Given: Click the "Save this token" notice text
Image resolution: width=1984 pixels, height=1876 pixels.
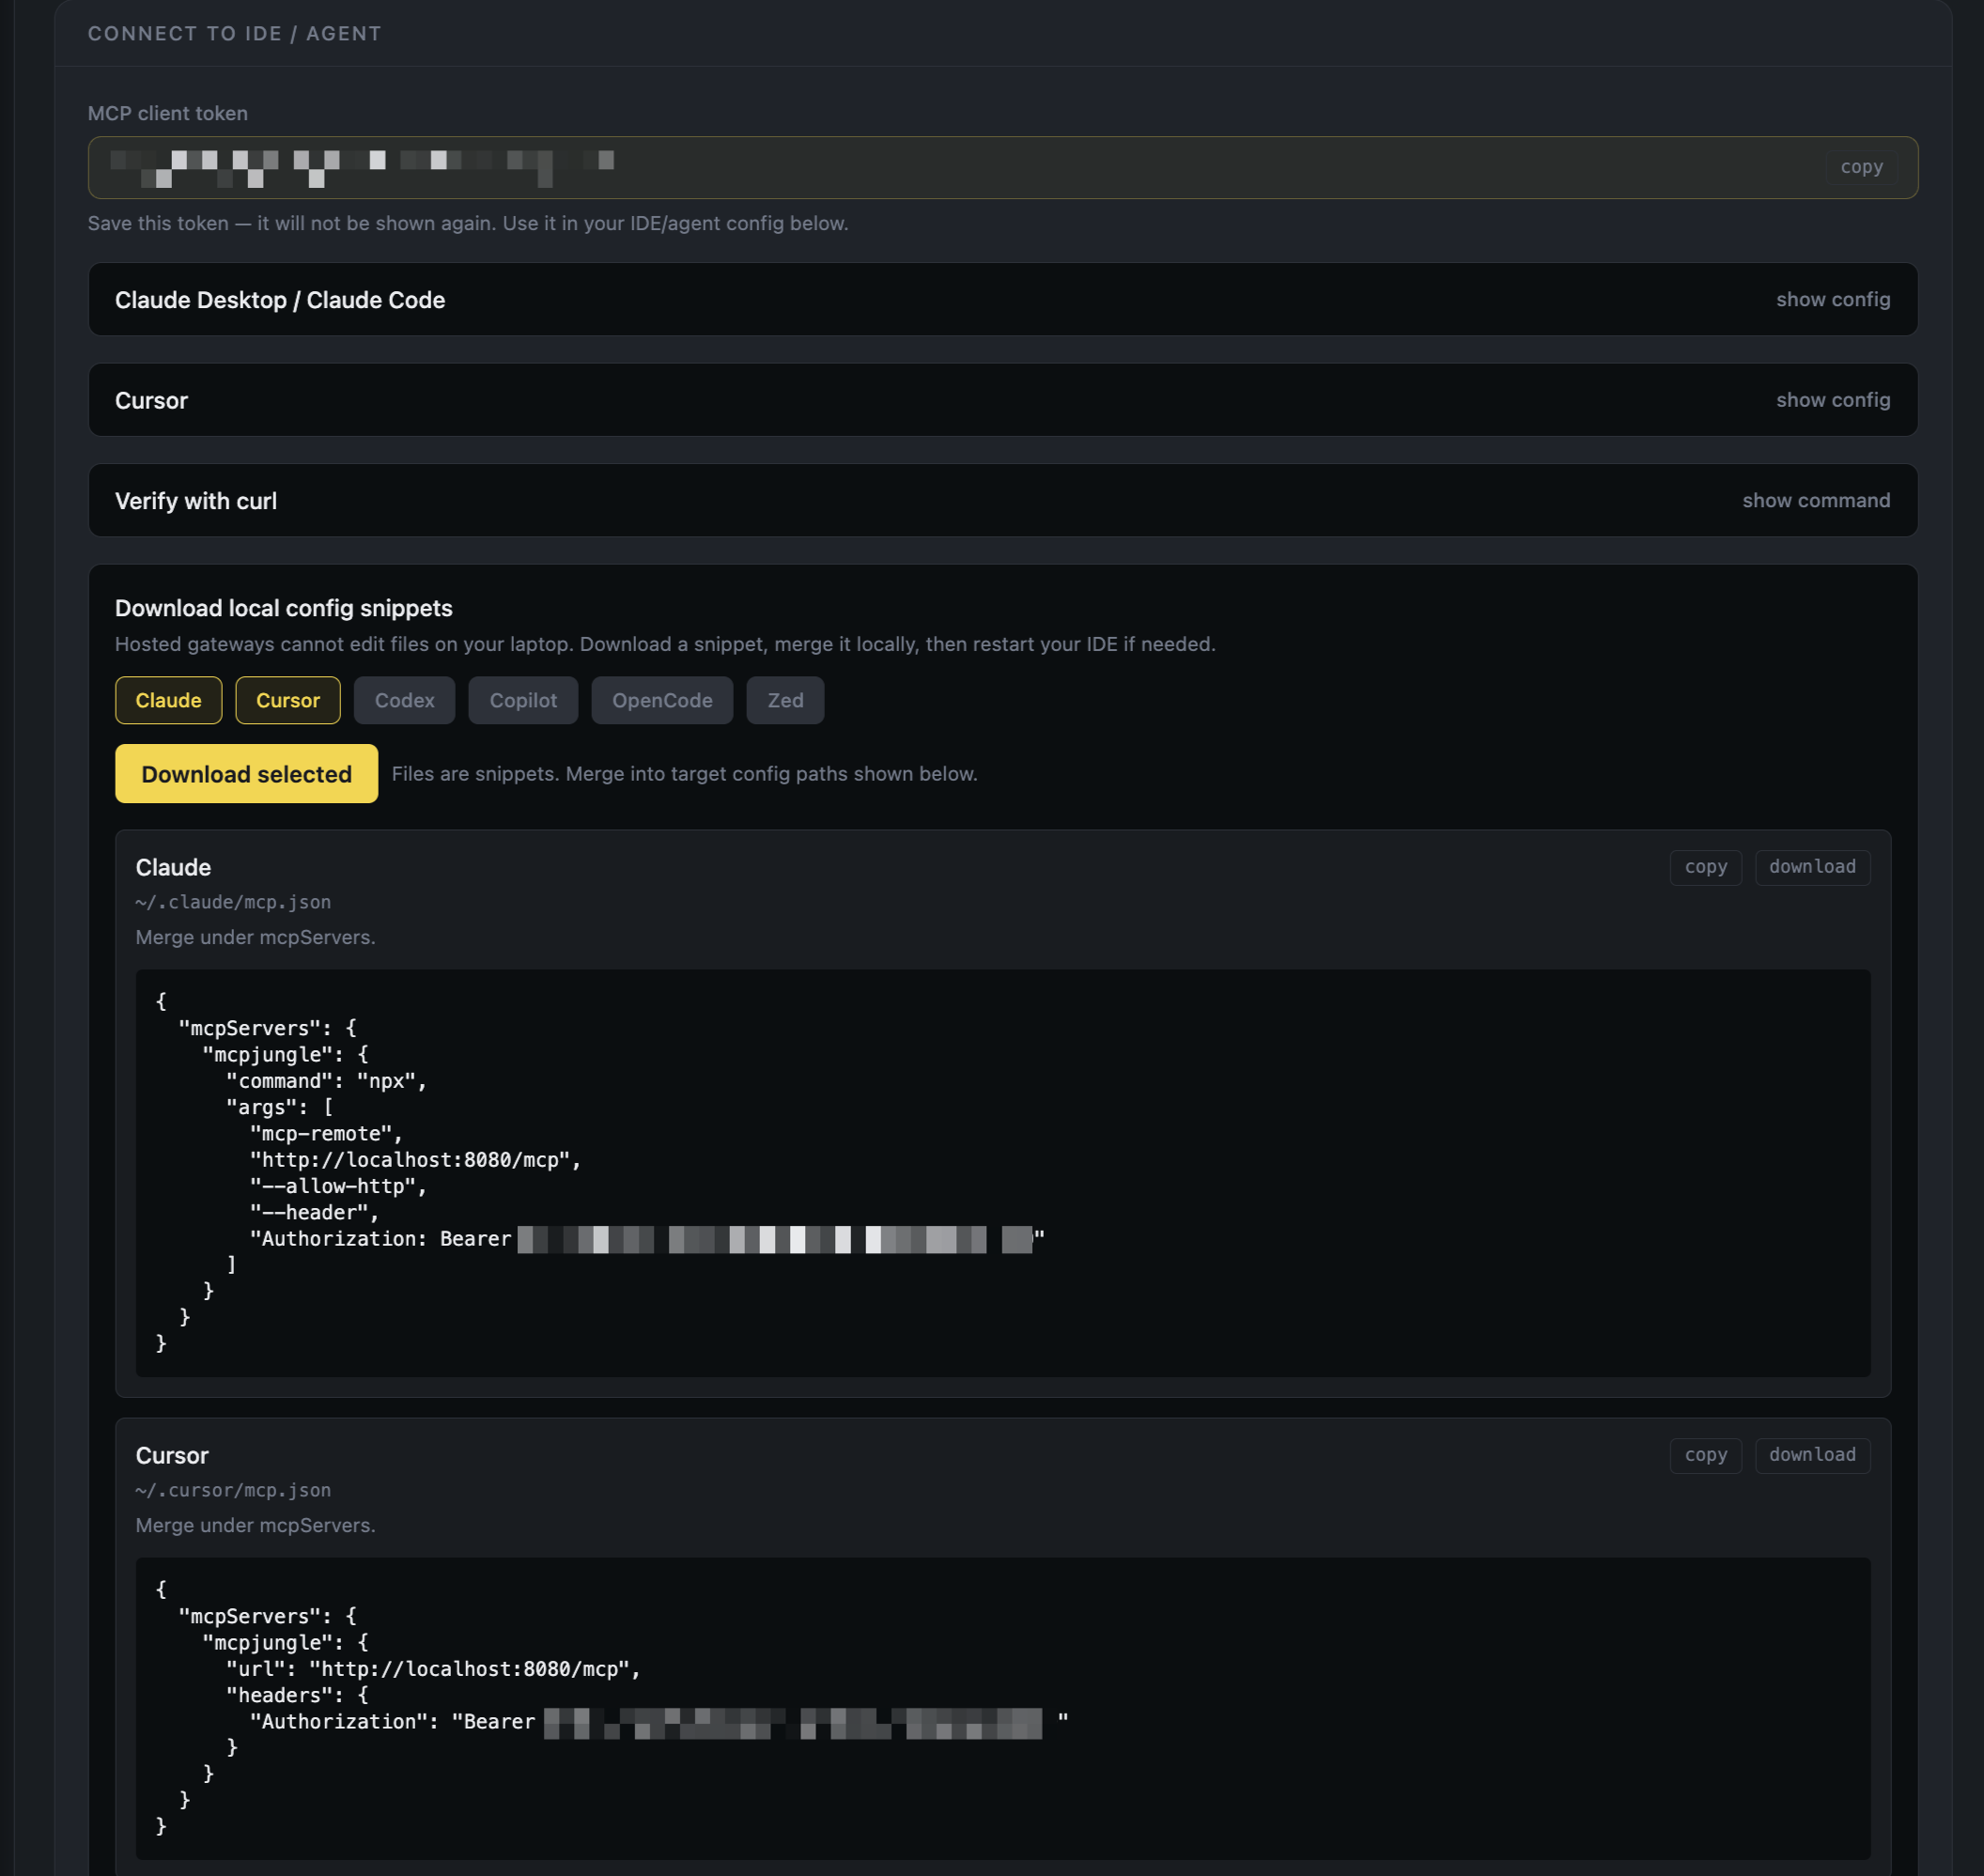Looking at the screenshot, I should (x=468, y=223).
